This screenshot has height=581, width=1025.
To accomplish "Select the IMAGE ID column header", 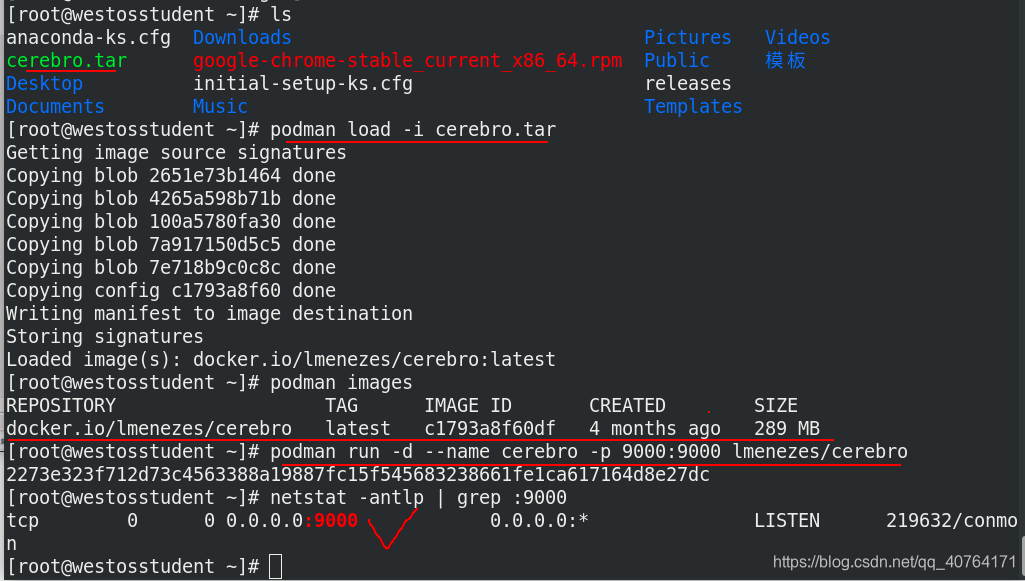I will [x=468, y=406].
